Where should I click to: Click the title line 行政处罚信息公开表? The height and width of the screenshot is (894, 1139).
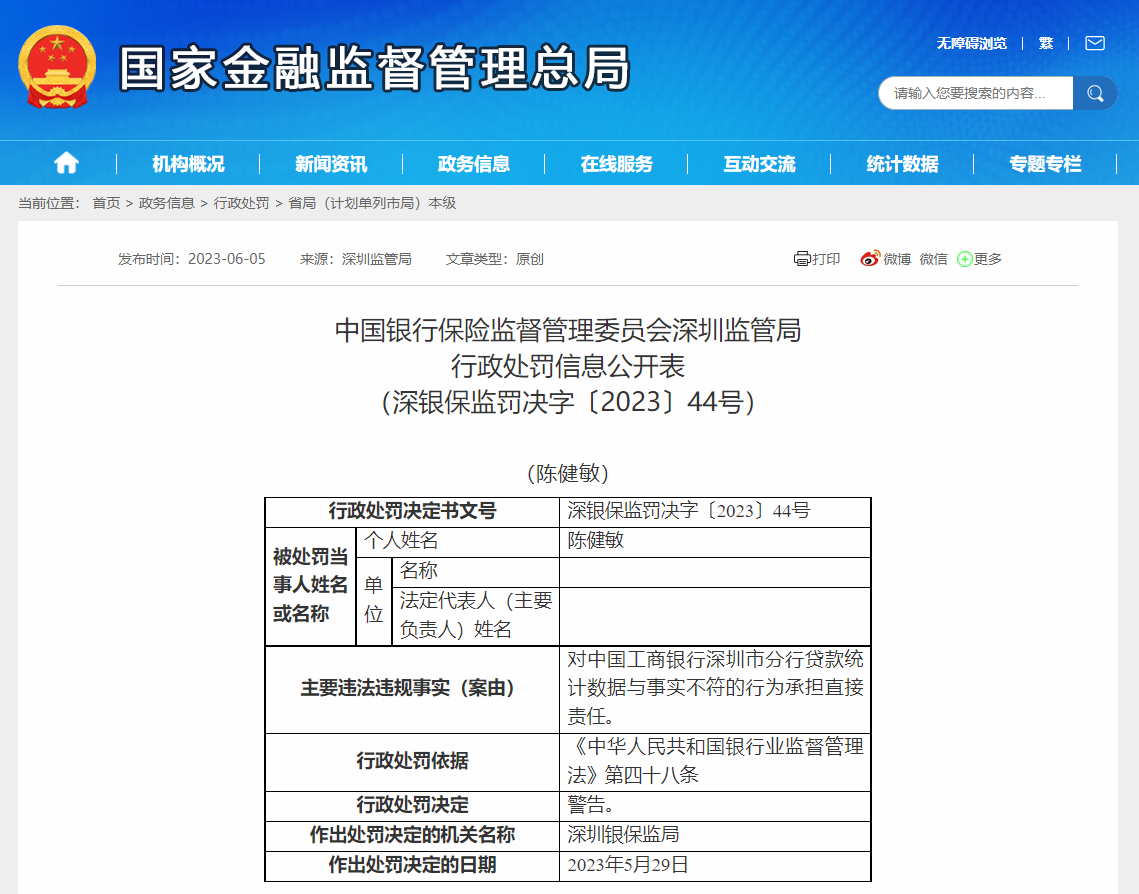(568, 366)
